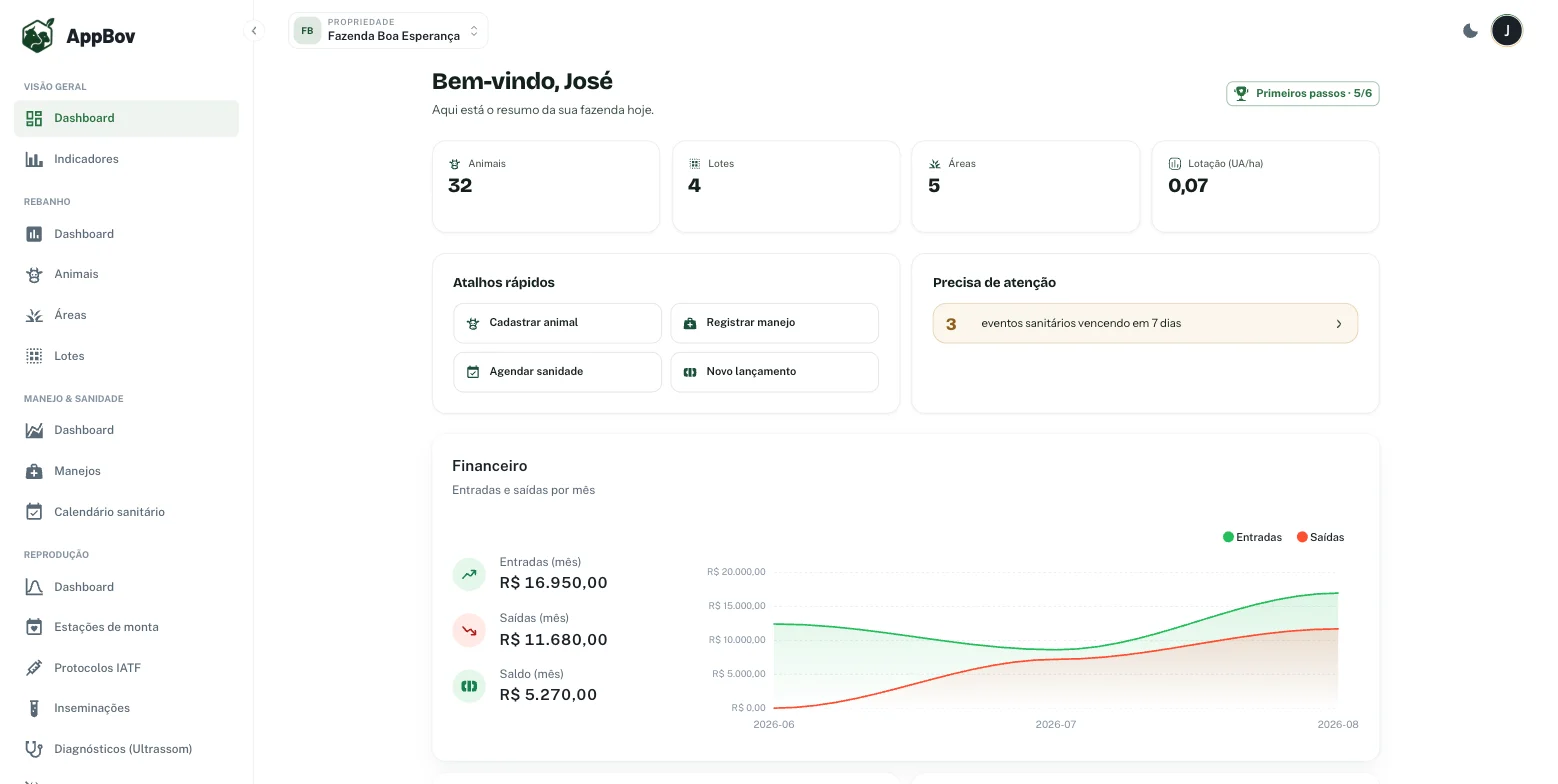Click the Calendário sanitário calendar icon

(x=34, y=512)
